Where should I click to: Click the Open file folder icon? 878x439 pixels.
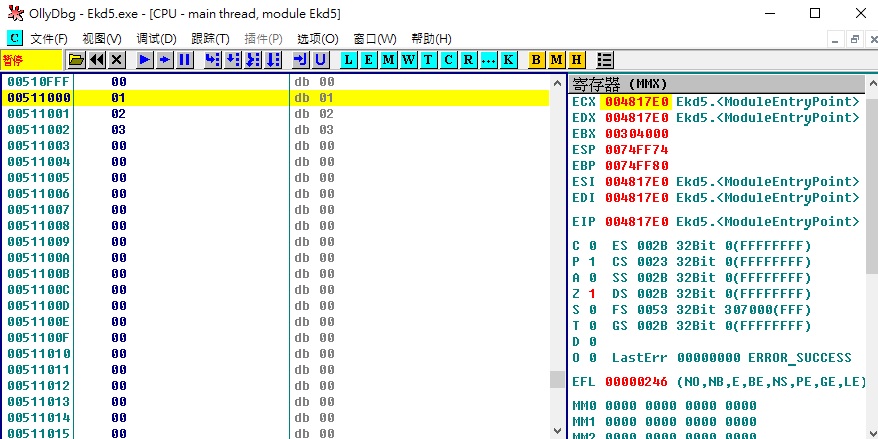click(x=76, y=60)
